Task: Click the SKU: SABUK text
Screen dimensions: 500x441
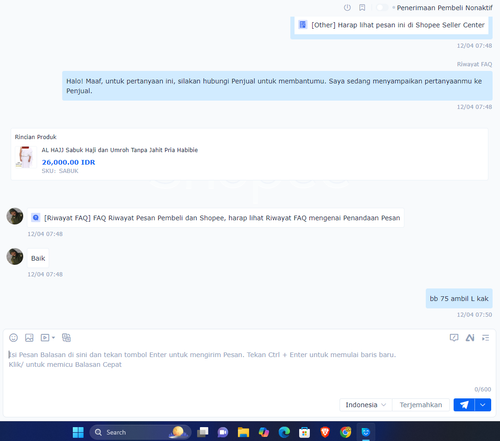Action: coord(60,171)
